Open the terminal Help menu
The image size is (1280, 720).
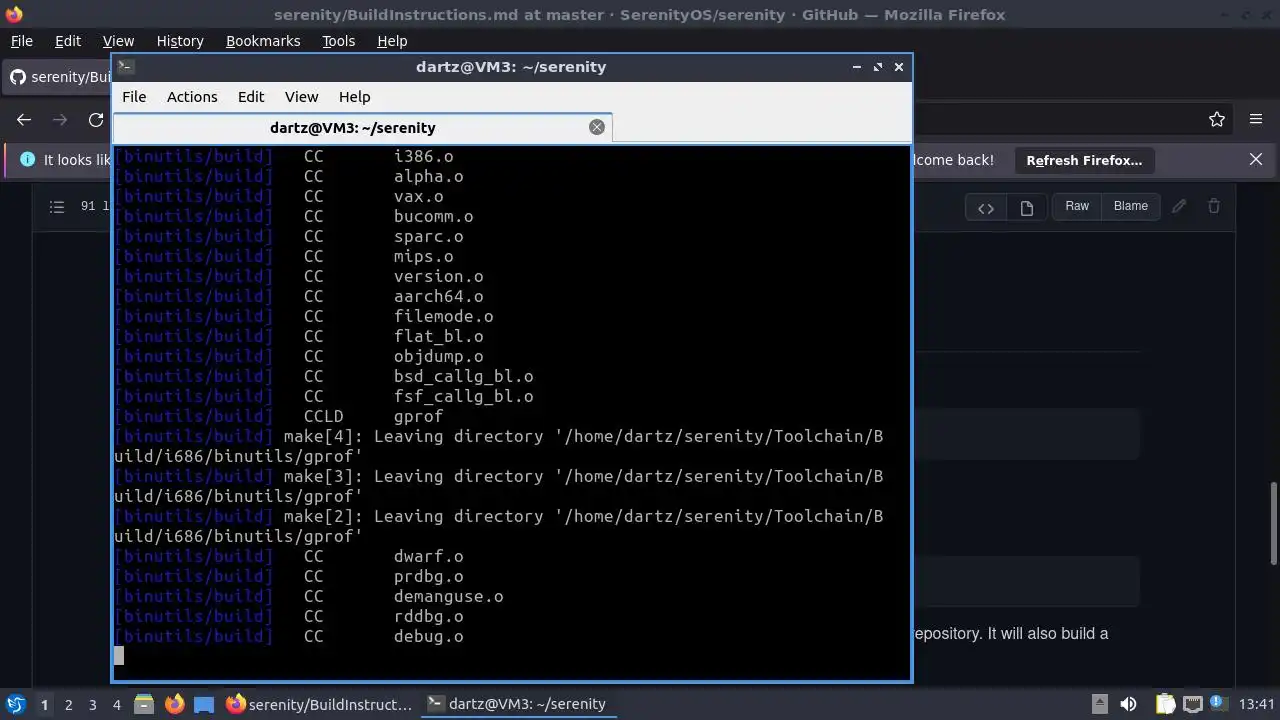tap(355, 97)
